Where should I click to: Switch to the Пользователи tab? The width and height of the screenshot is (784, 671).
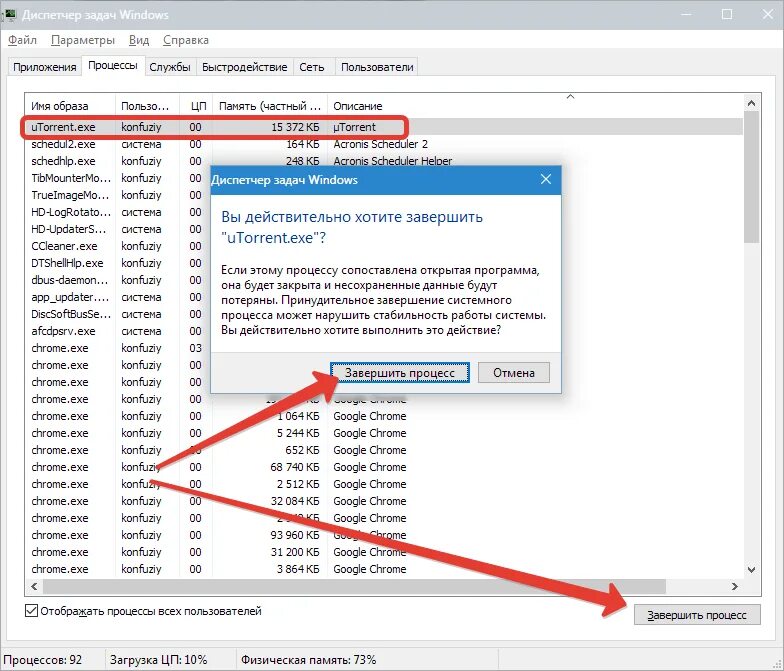point(377,67)
